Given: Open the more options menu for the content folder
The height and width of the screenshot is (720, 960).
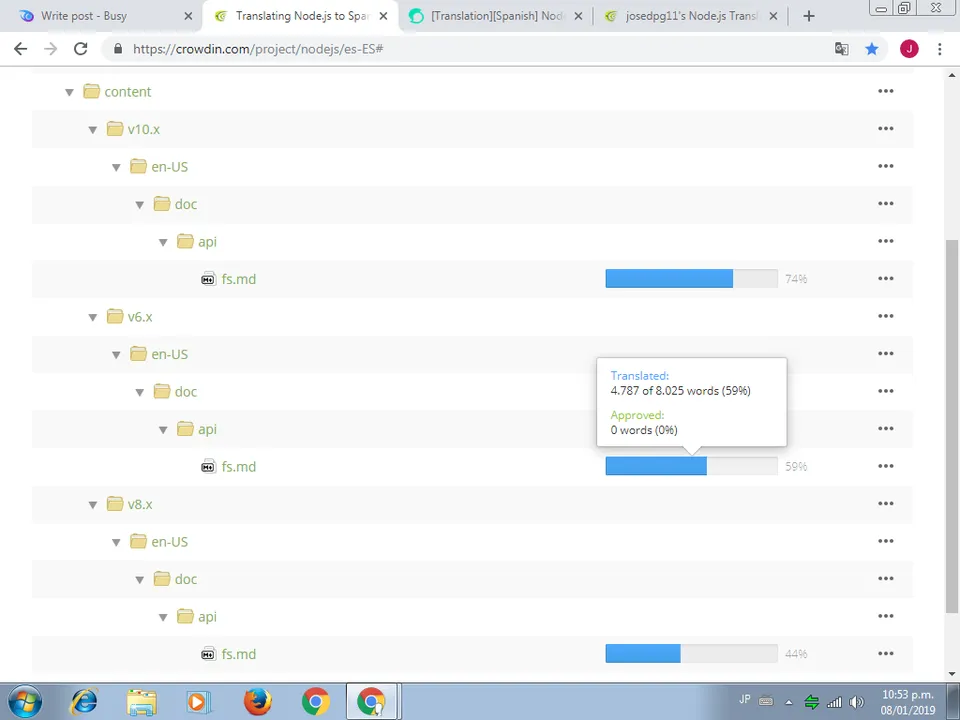Looking at the screenshot, I should [x=885, y=91].
